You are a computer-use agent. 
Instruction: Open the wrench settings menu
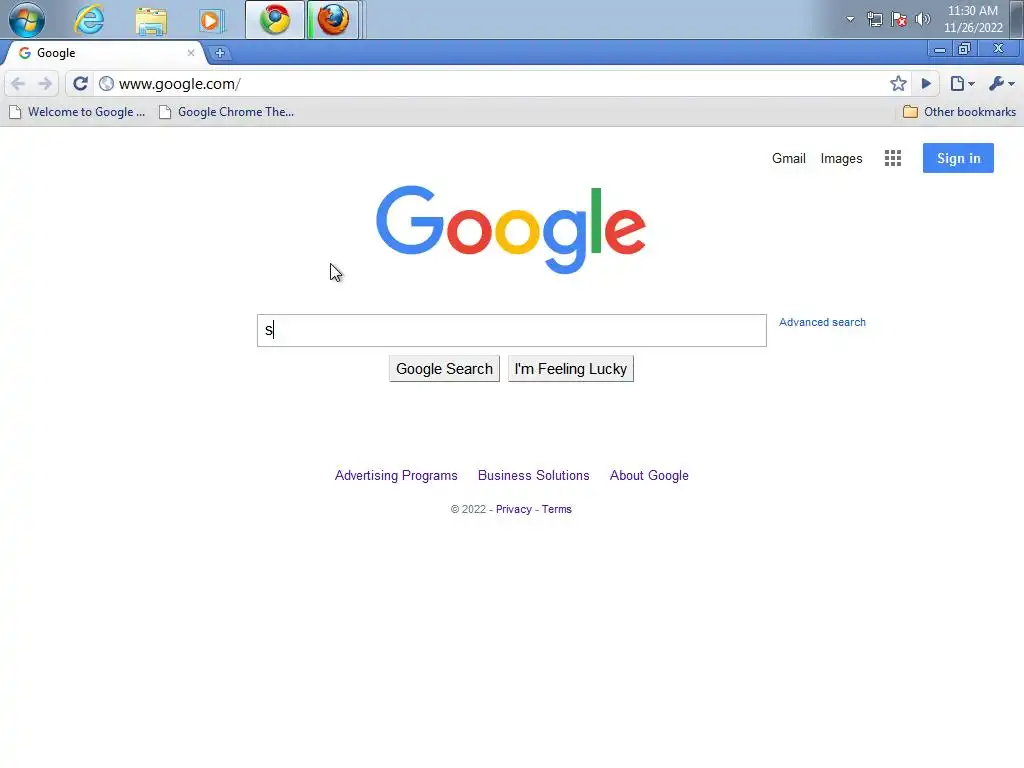[x=1002, y=84]
